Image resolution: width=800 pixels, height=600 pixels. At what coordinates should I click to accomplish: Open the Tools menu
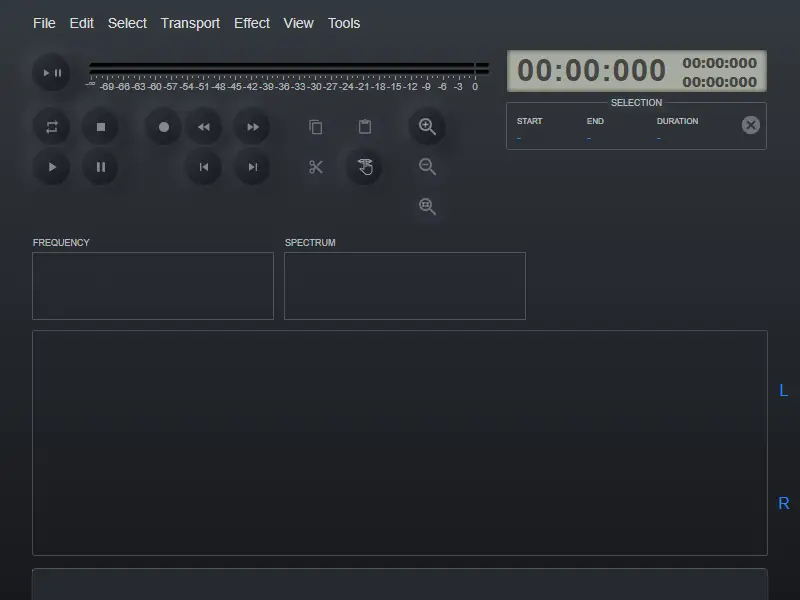(344, 23)
